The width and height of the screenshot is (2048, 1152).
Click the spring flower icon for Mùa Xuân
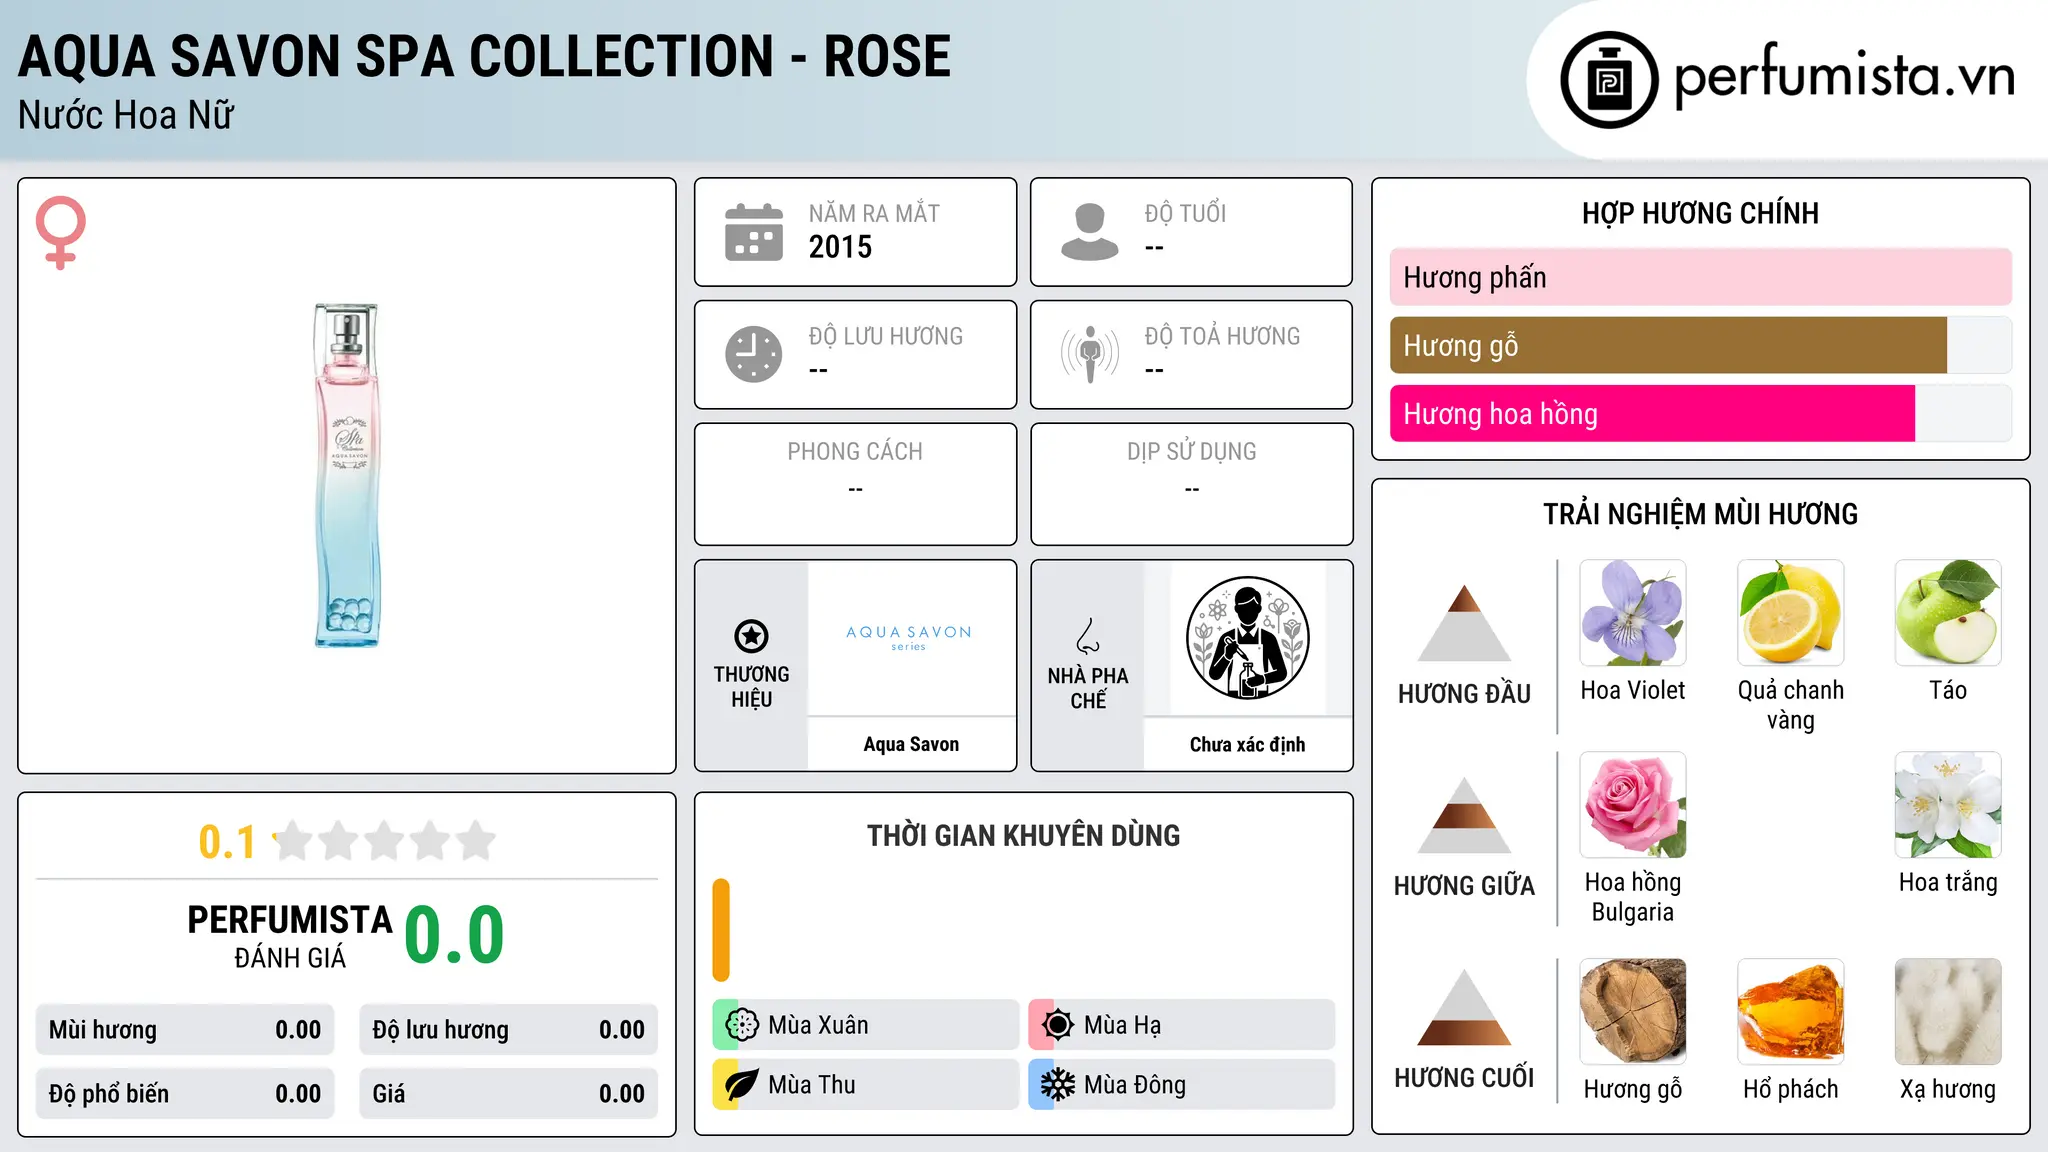point(742,1025)
